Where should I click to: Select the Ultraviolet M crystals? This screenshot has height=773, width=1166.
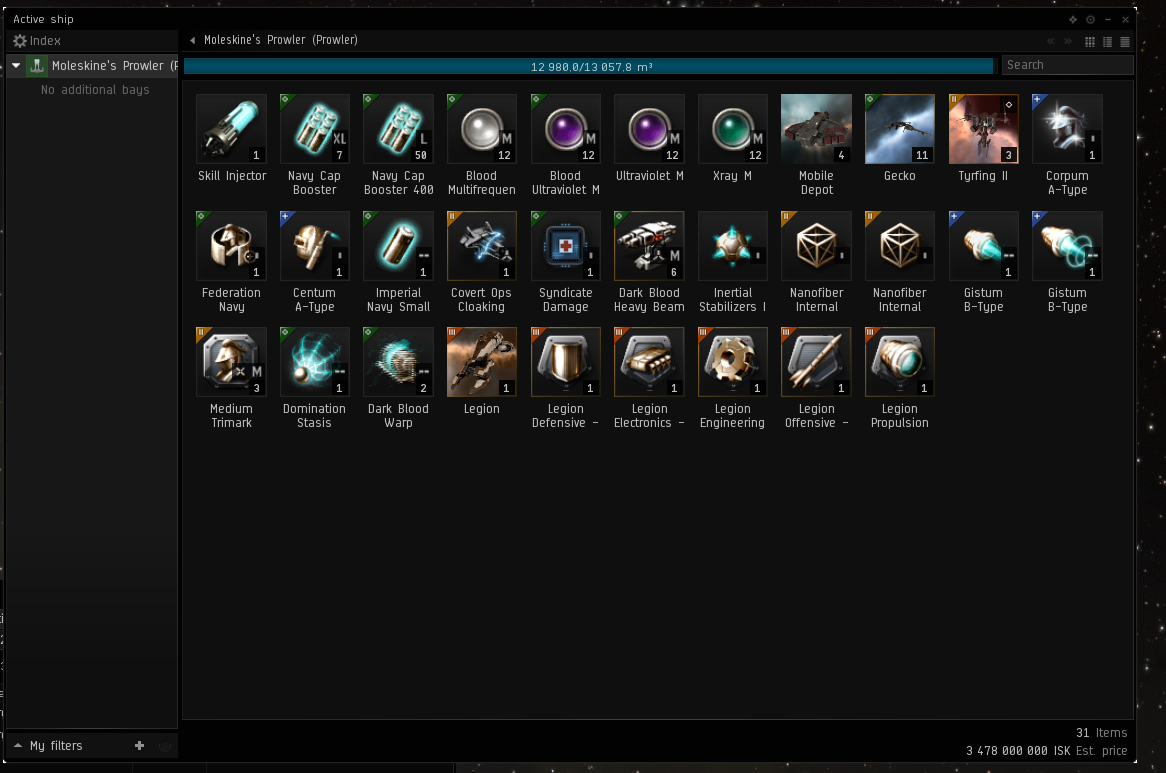point(649,129)
